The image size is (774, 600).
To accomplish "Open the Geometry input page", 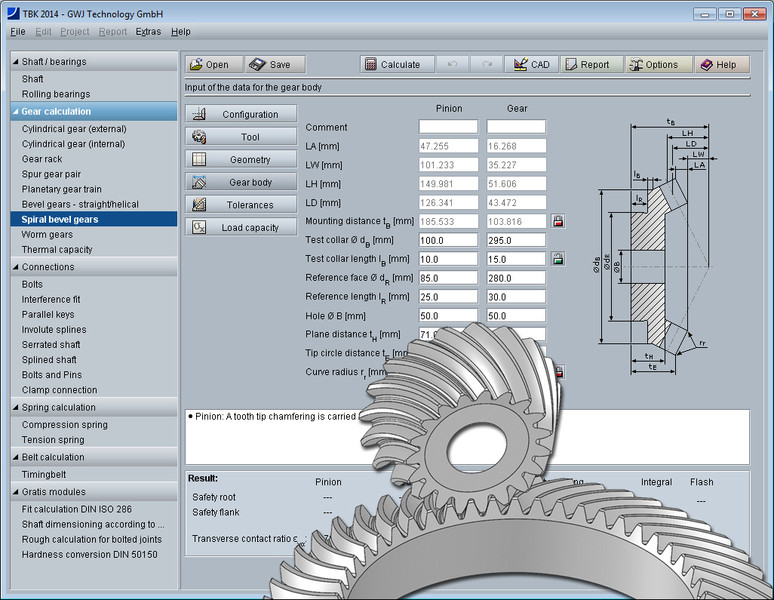I will click(241, 160).
